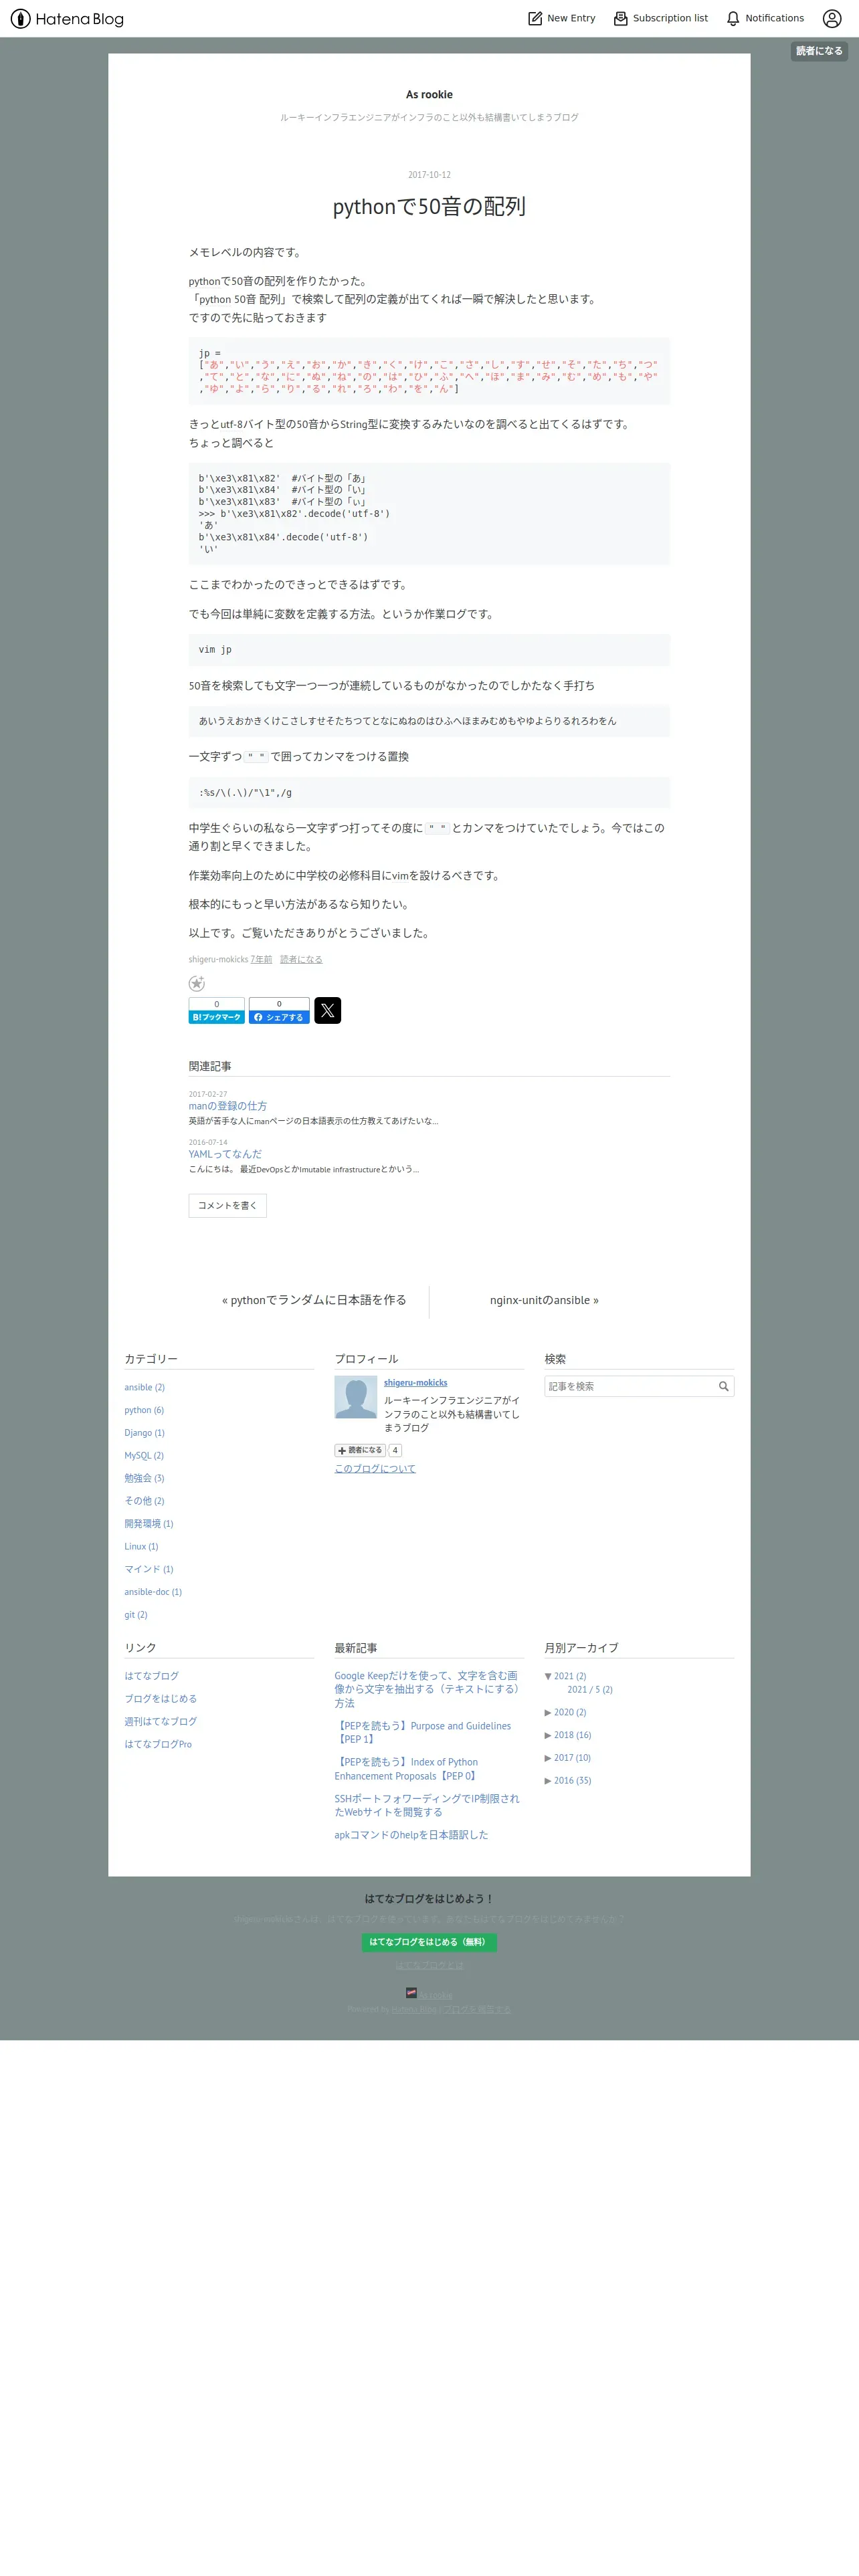Open the 勉強会 (3) category
The image size is (859, 2576).
[x=144, y=1478]
